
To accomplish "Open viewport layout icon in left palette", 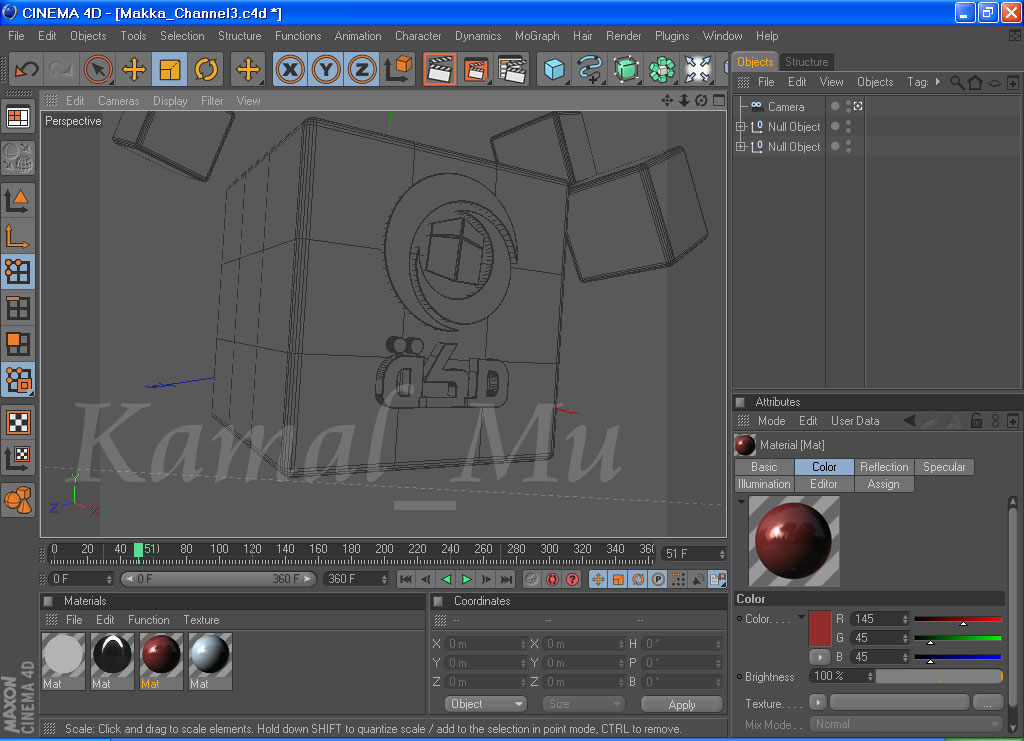I will click(x=18, y=118).
